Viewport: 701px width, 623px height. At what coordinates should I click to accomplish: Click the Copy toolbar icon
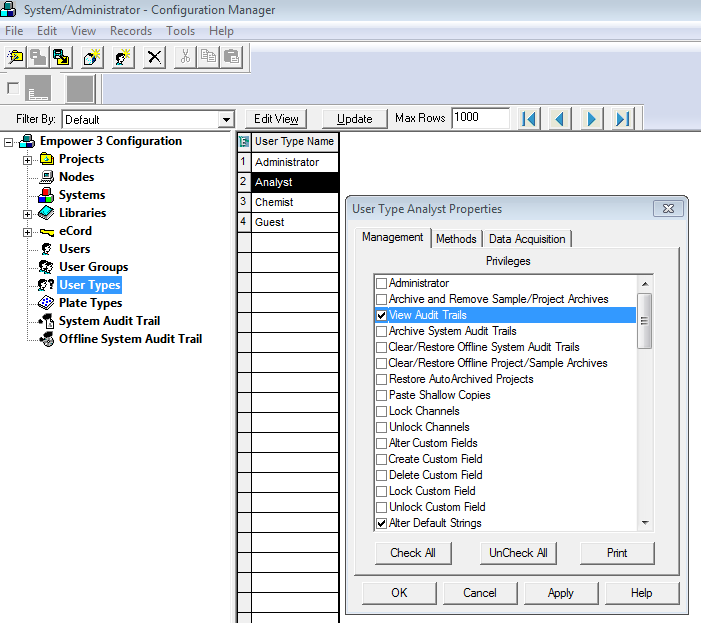point(208,57)
